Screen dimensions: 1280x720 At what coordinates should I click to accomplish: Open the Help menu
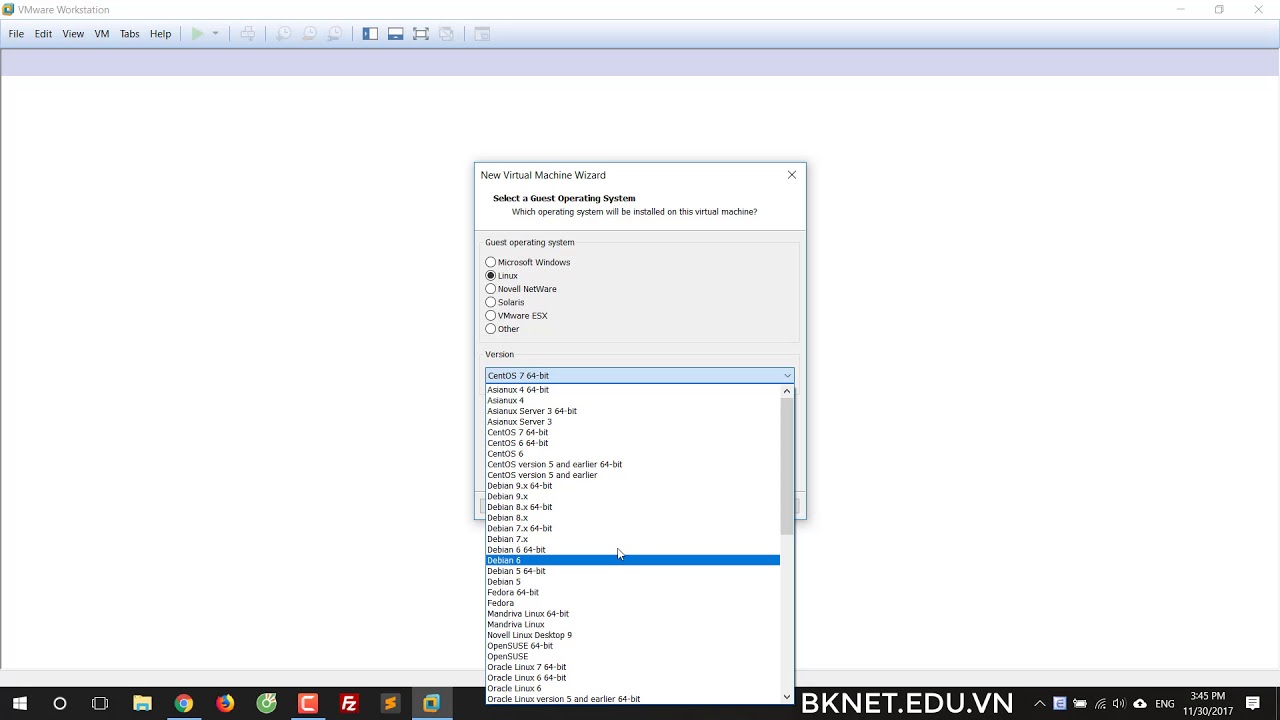[160, 34]
